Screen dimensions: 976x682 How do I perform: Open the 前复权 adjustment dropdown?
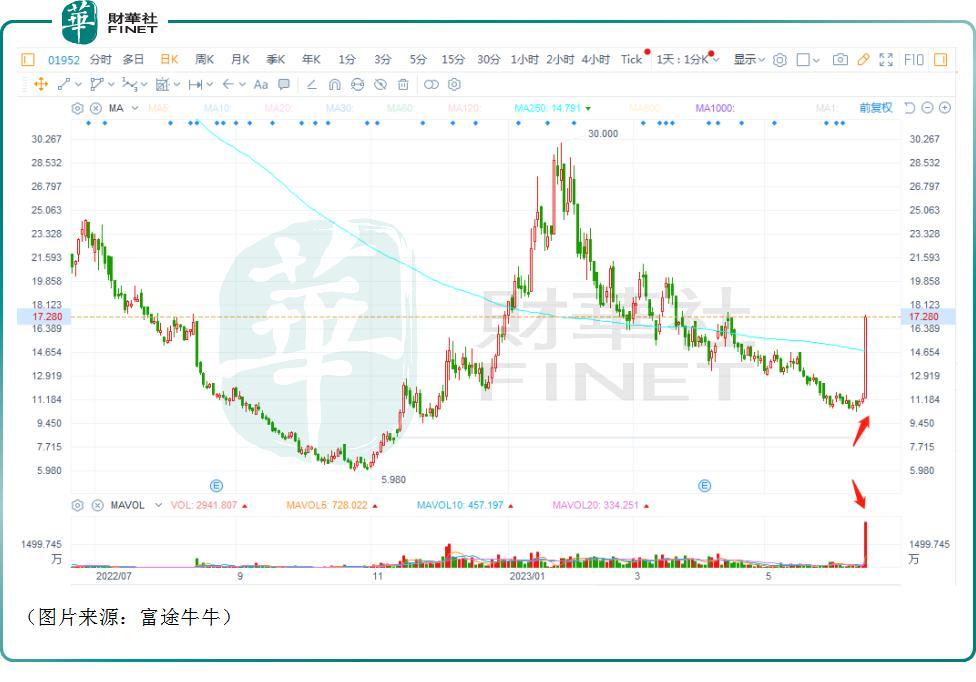877,106
